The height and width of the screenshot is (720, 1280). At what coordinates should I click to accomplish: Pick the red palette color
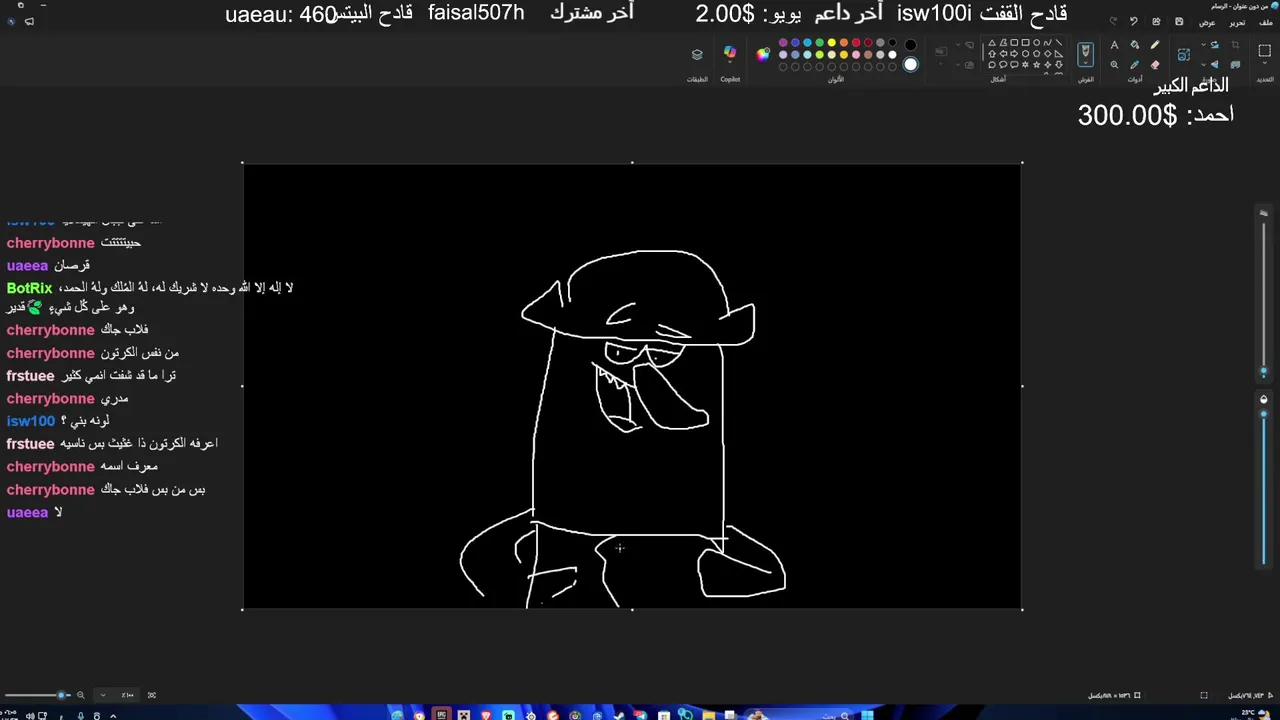click(856, 42)
